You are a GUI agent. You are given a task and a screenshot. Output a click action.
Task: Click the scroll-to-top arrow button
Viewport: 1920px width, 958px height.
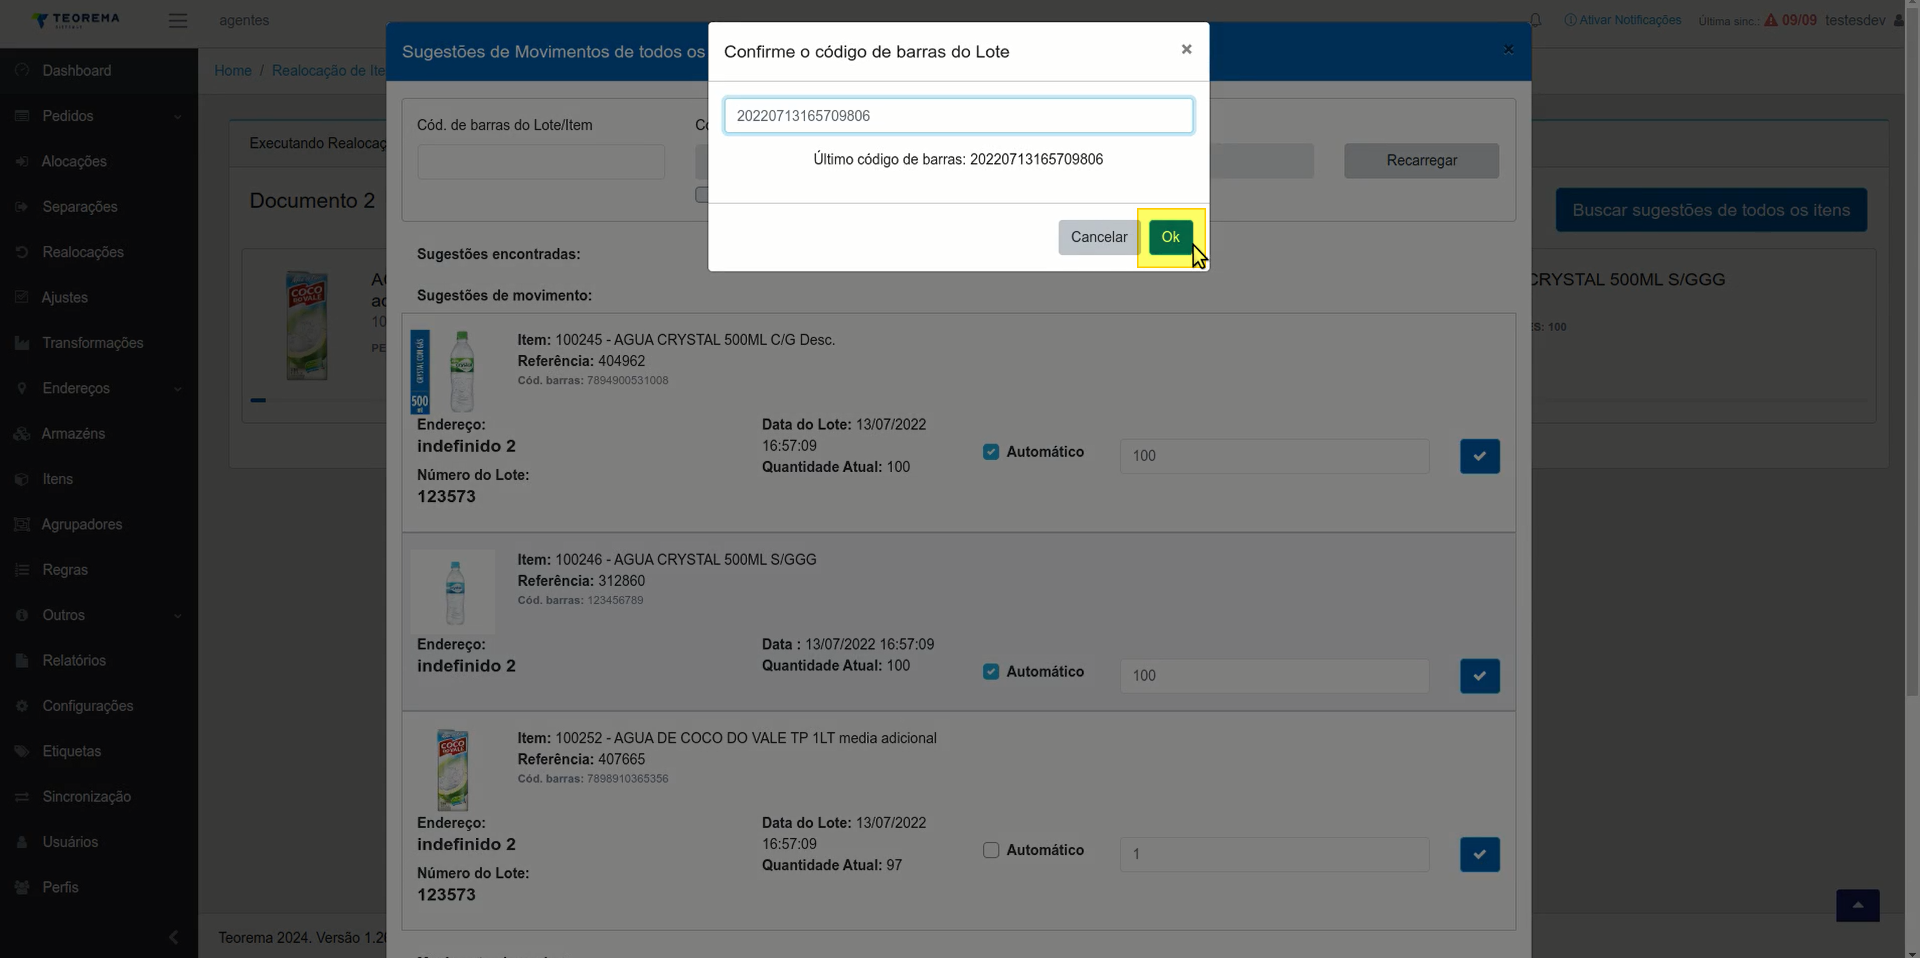(x=1857, y=906)
